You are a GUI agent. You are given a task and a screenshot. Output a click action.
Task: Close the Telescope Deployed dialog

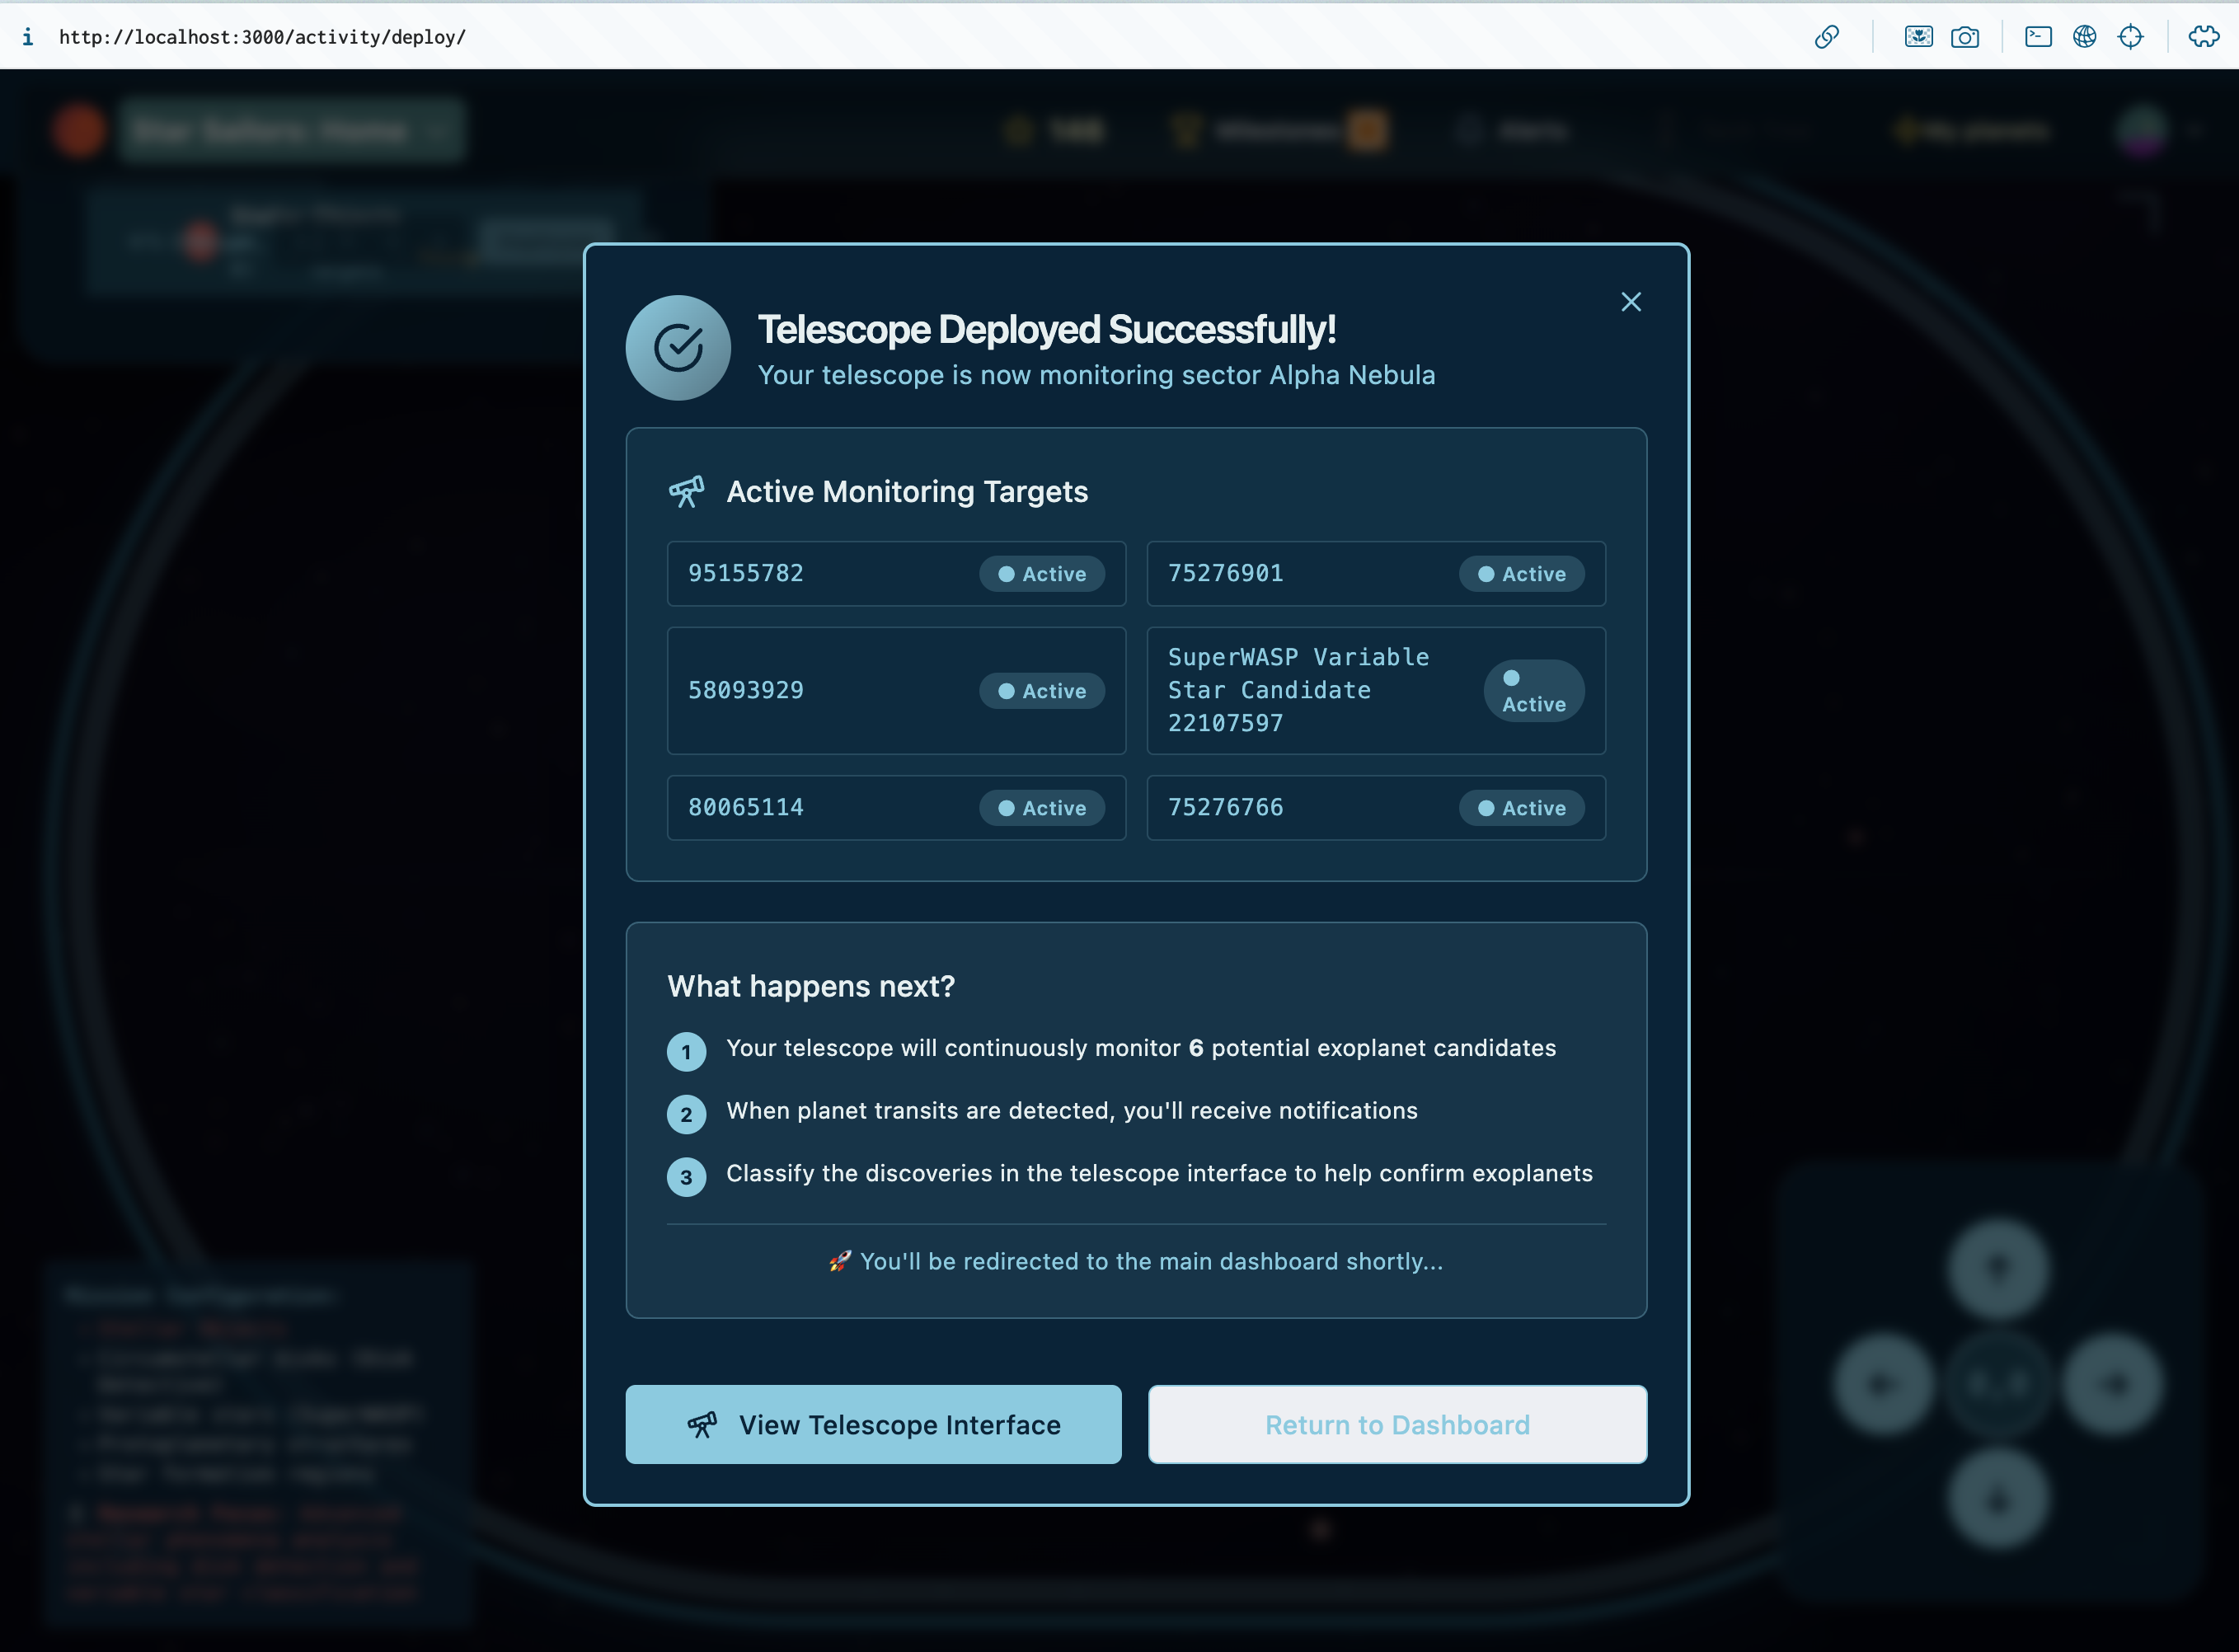(x=1630, y=302)
